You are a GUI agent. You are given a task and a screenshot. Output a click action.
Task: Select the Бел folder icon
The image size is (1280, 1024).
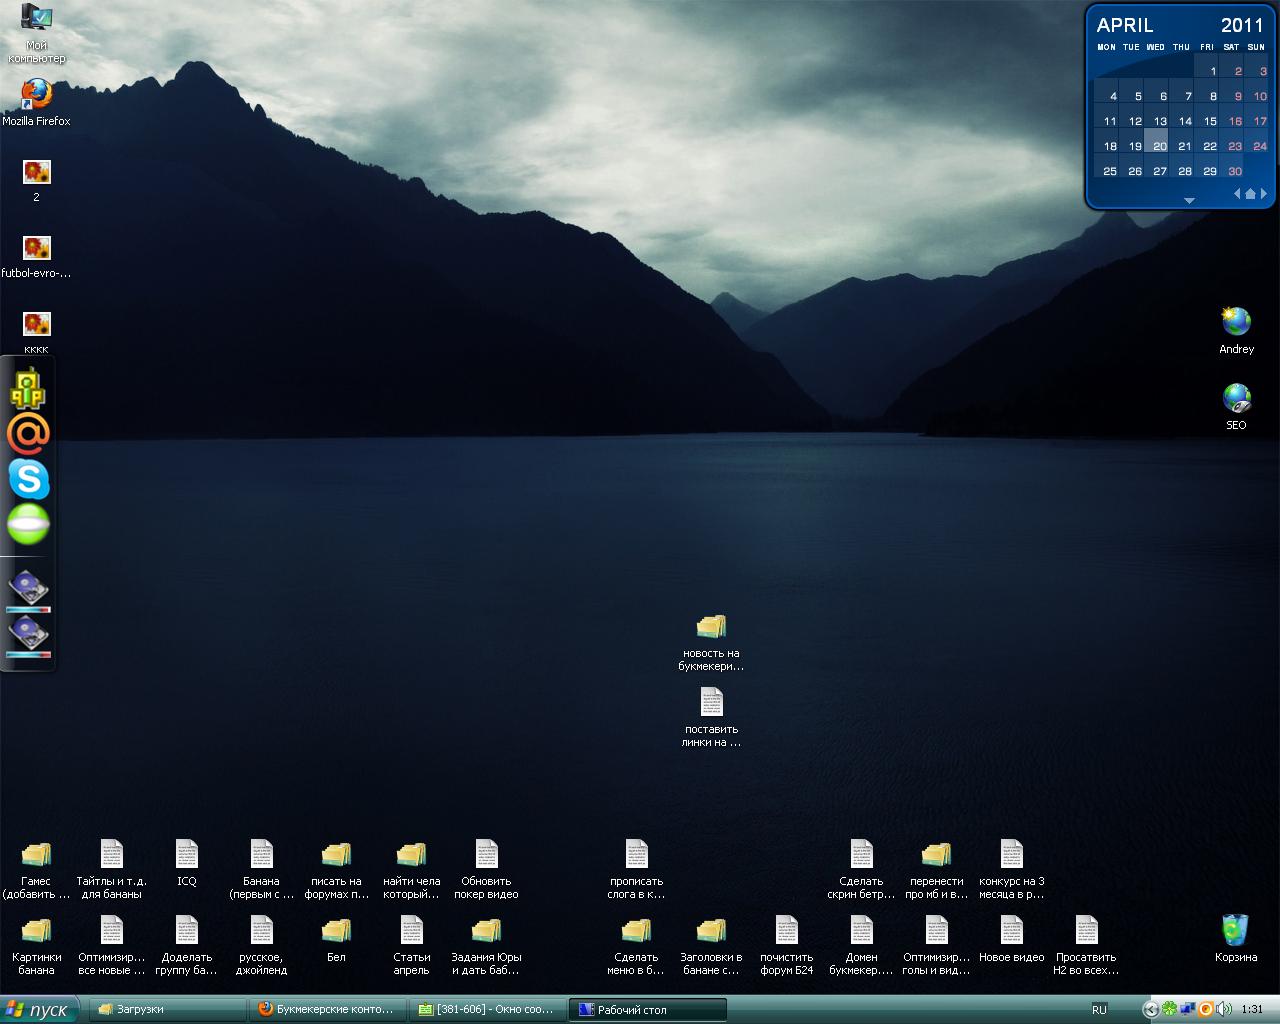click(x=336, y=930)
